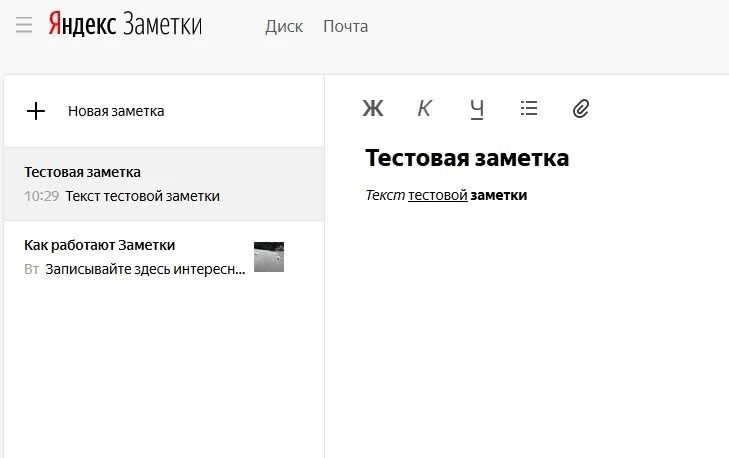This screenshot has height=458, width=729.
Task: Attach a file with paperclip icon
Action: (581, 109)
